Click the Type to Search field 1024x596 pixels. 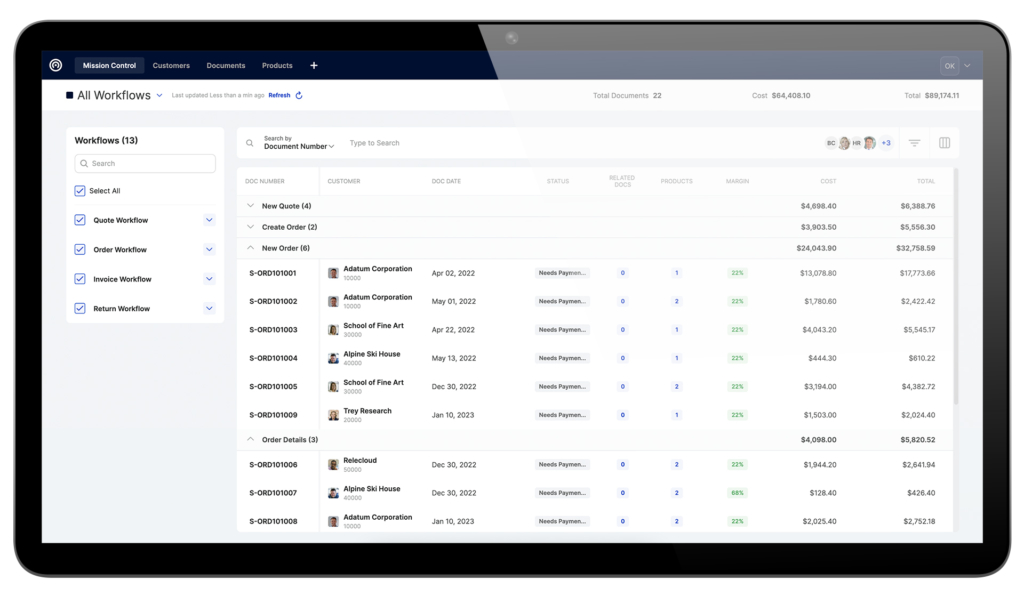[x=374, y=143]
